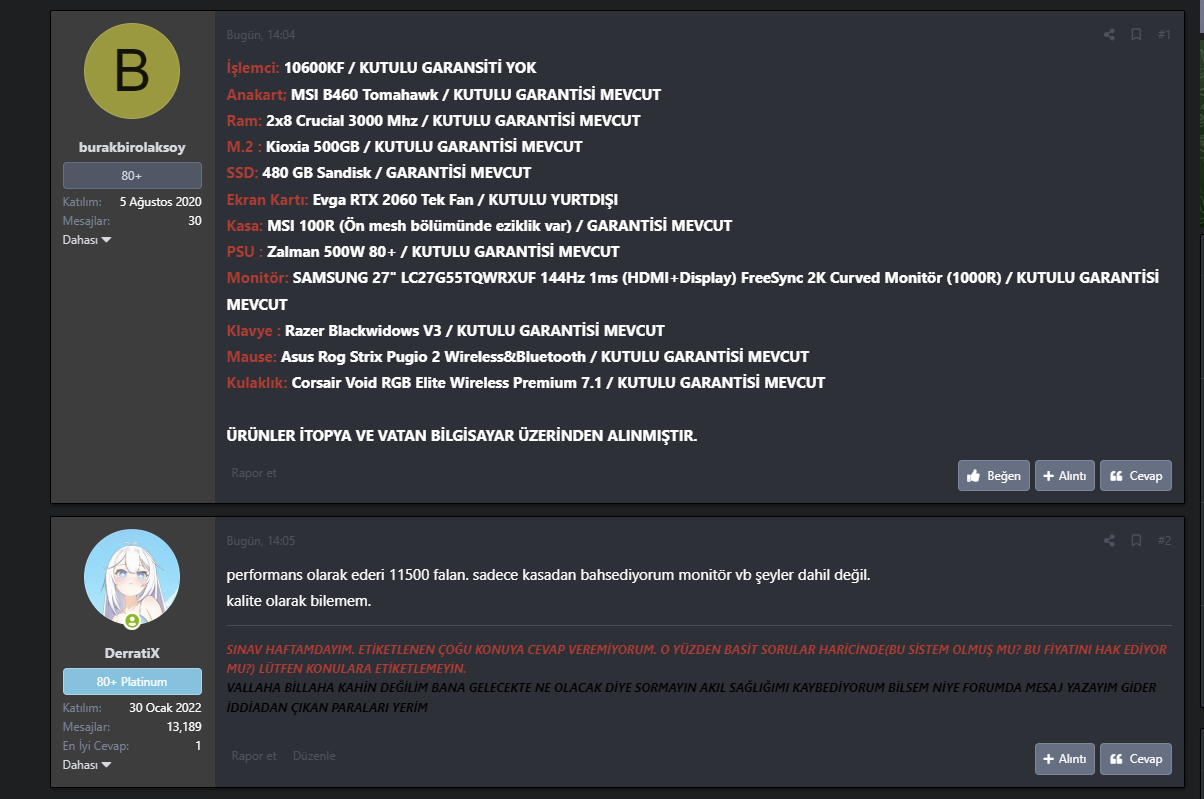1204x799 pixels.
Task: Quote the first post using Alıntı
Action: (x=1065, y=476)
